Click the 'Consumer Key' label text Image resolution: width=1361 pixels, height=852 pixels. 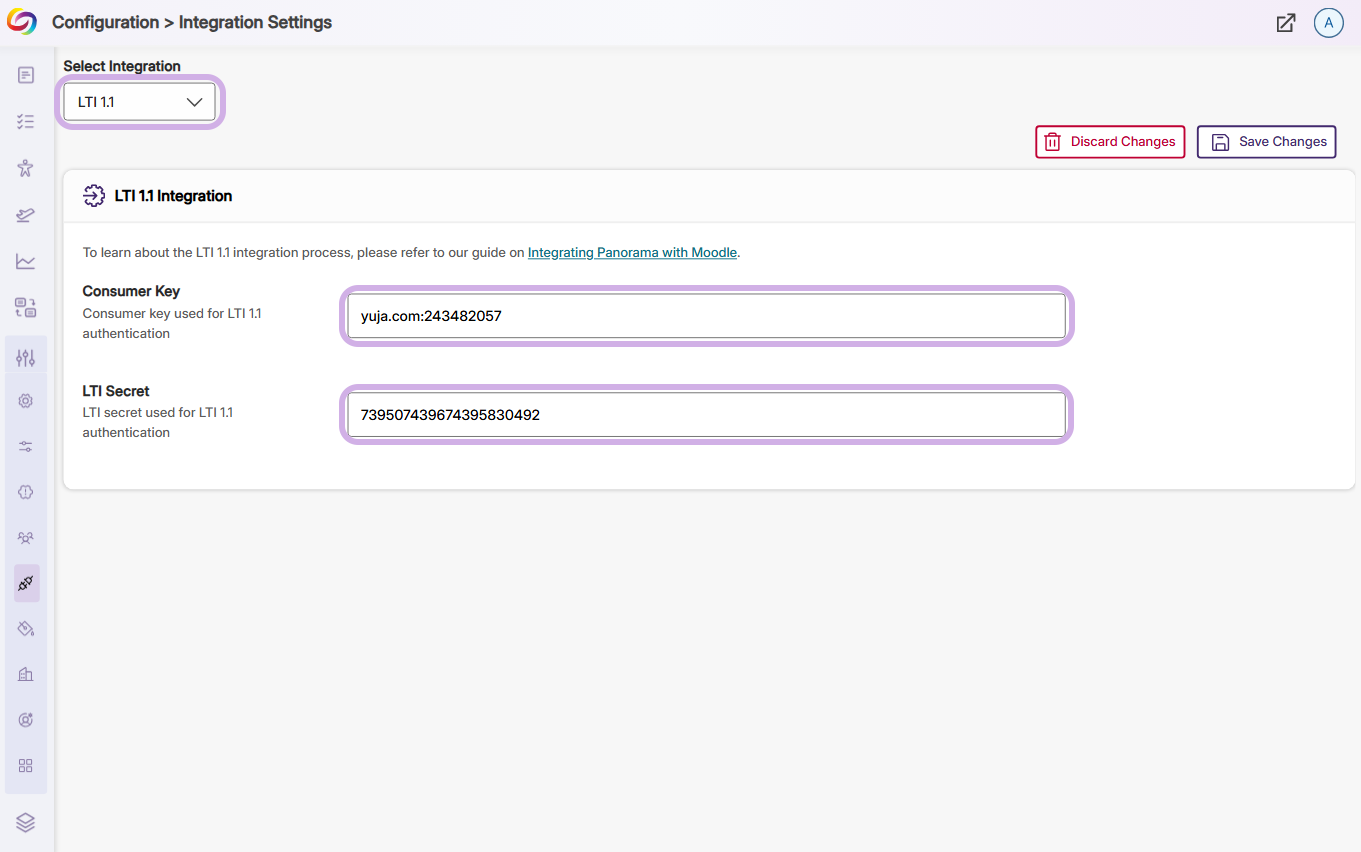[131, 291]
